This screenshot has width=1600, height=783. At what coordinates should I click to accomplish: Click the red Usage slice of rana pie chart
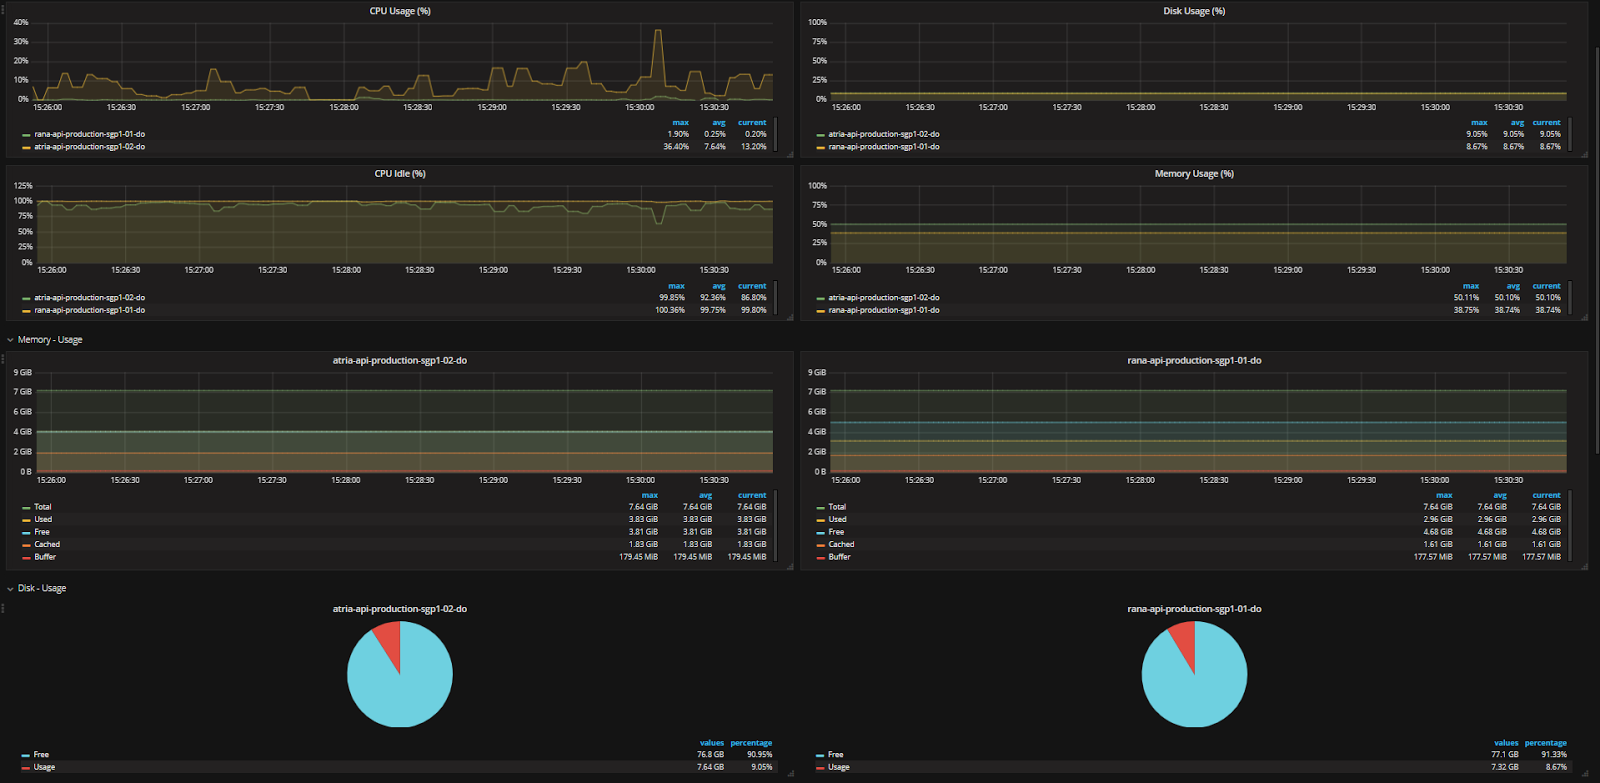(x=1183, y=645)
